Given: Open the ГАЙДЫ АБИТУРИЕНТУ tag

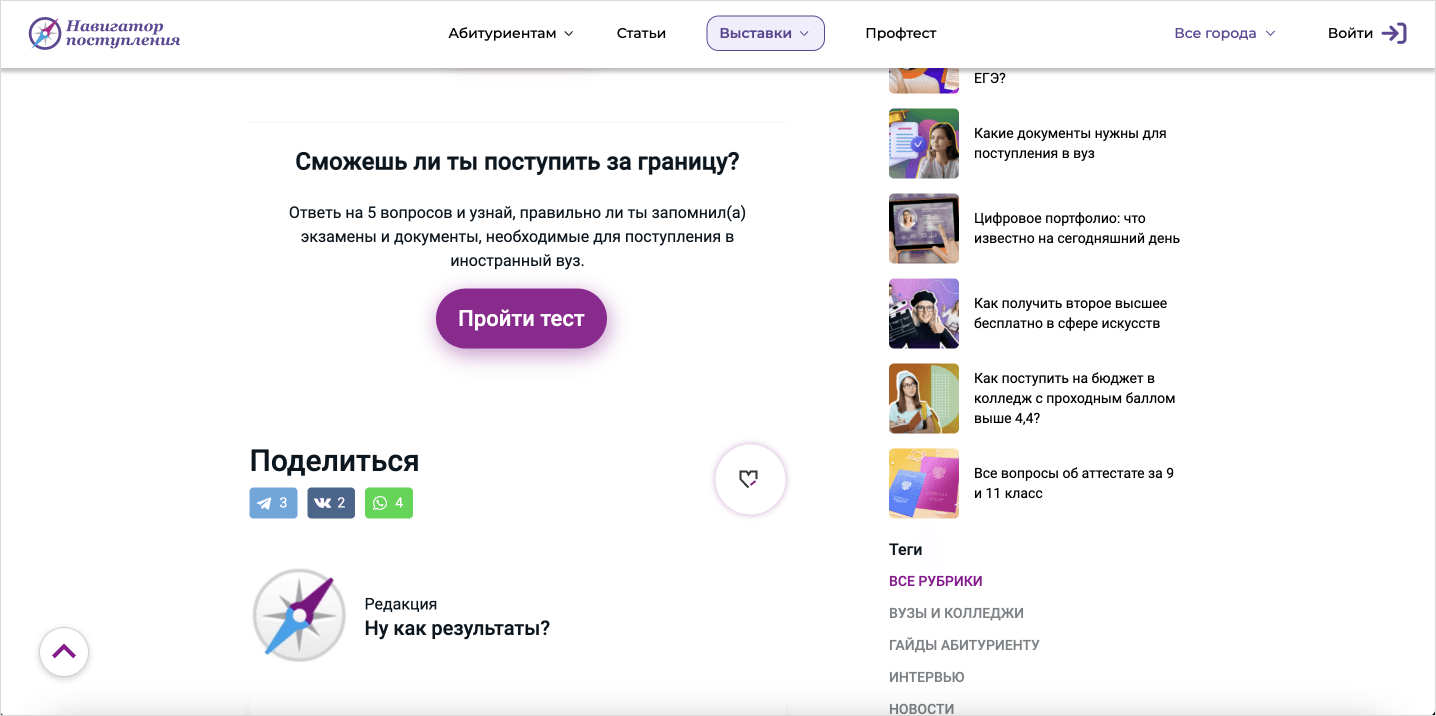Looking at the screenshot, I should (964, 645).
